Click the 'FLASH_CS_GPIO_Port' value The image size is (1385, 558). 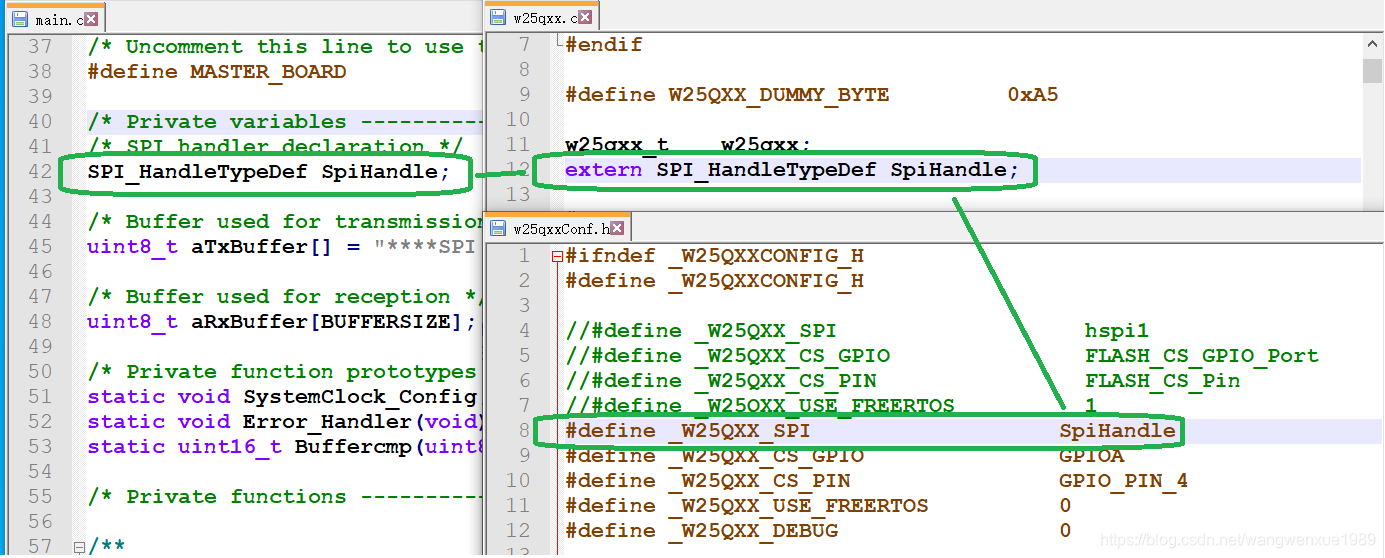click(x=1202, y=356)
